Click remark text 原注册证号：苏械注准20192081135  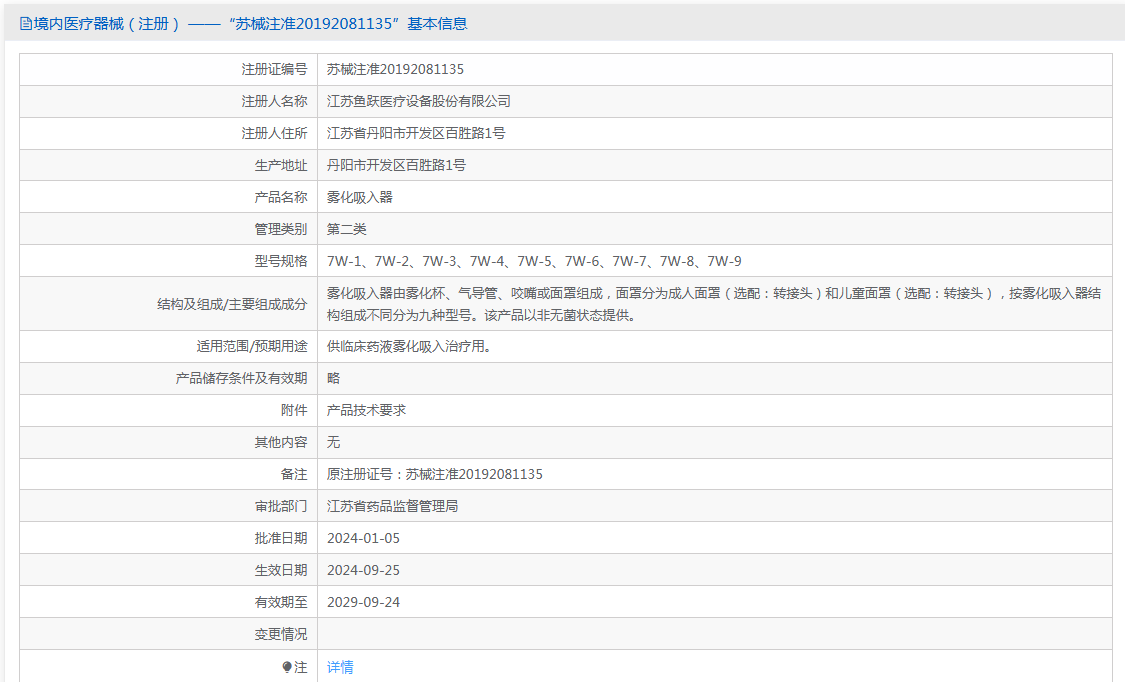(x=435, y=474)
